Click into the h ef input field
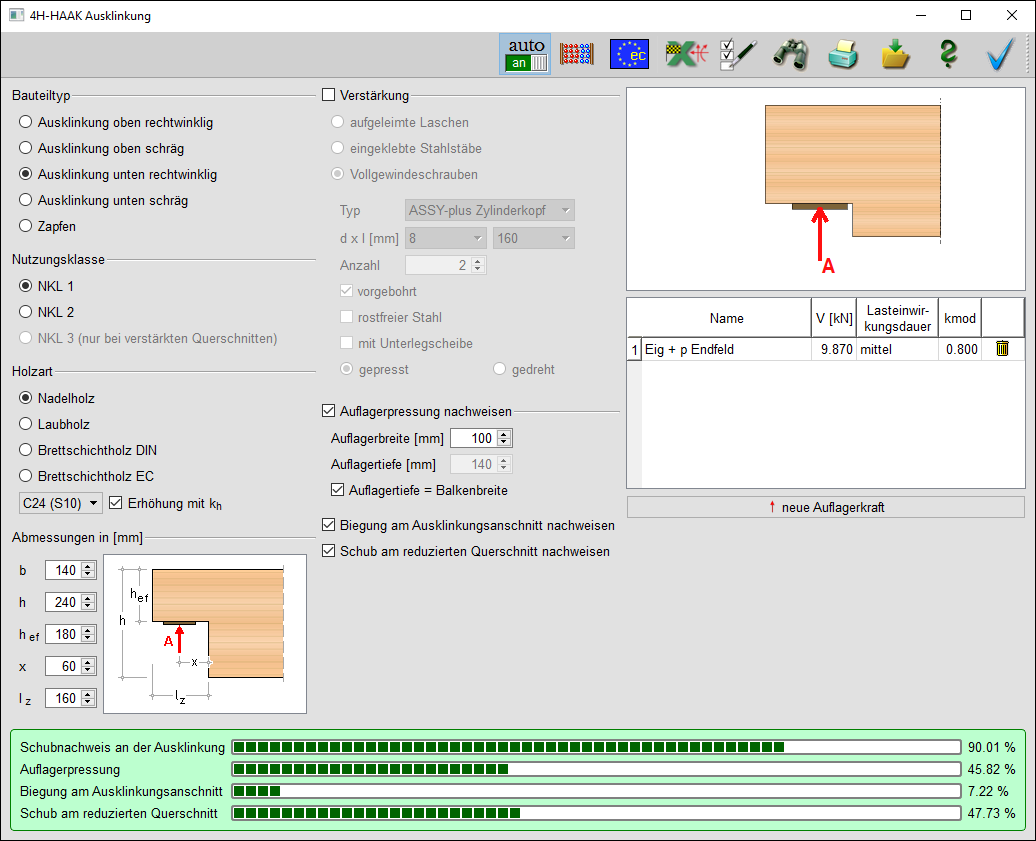This screenshot has width=1036, height=841. click(x=62, y=634)
